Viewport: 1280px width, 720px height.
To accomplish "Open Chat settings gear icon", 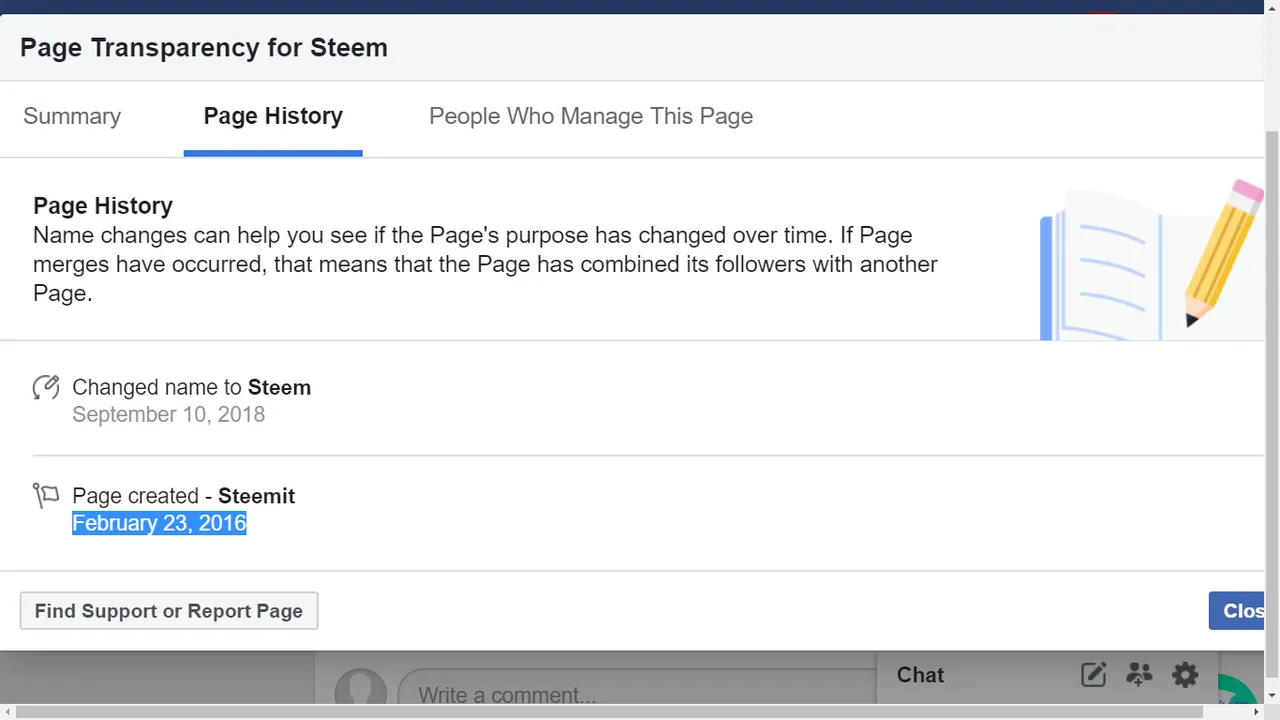I will coord(1185,675).
